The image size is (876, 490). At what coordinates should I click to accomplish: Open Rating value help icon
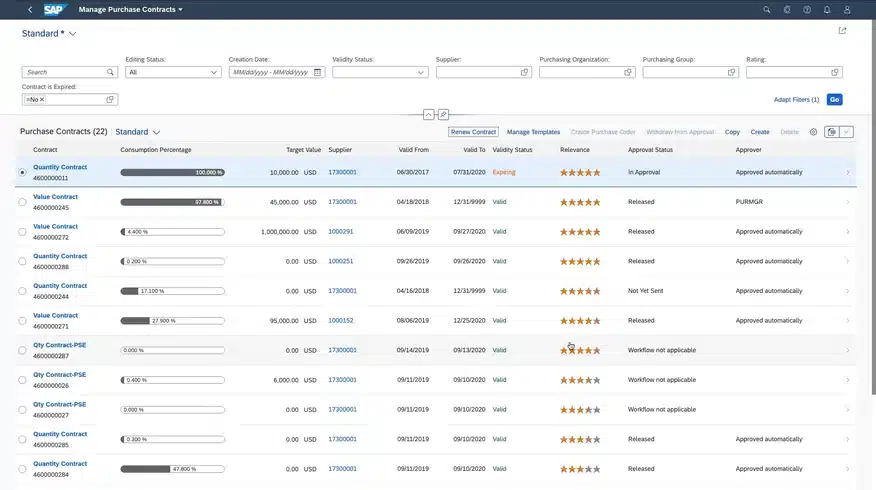(x=835, y=72)
